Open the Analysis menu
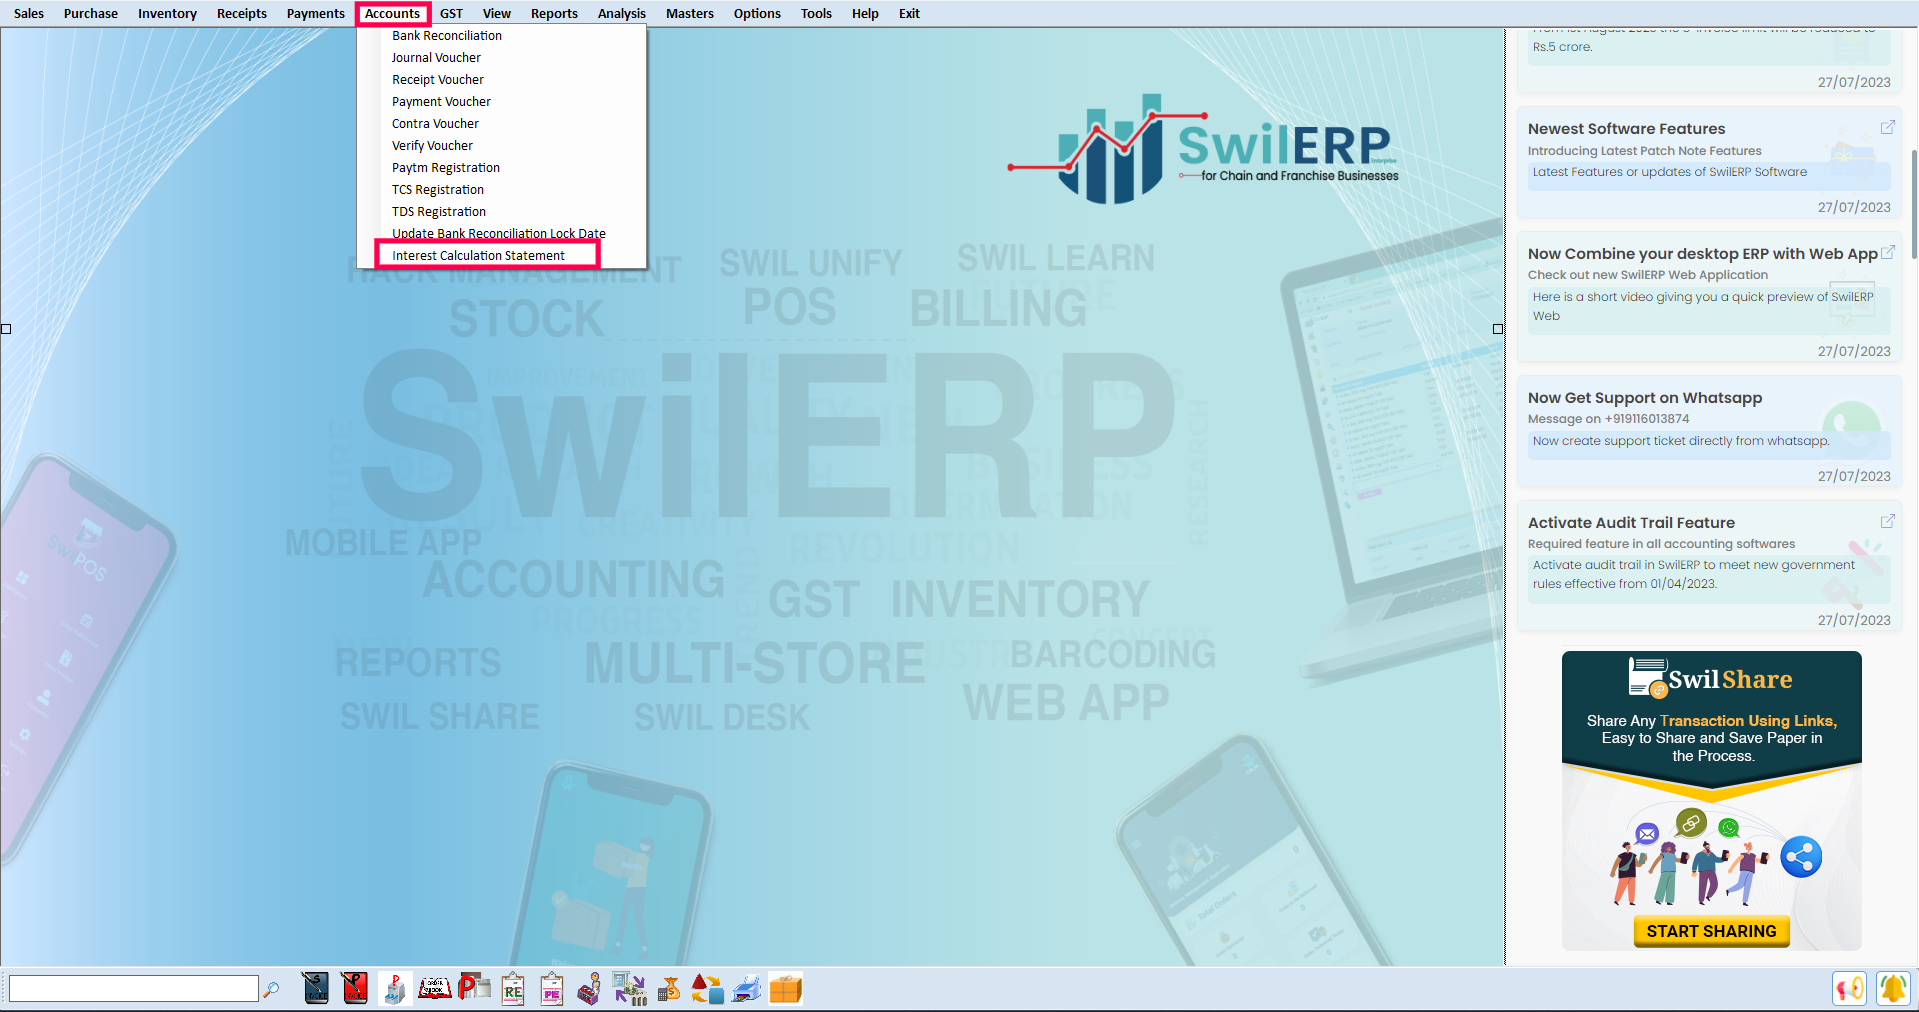Screen dimensions: 1919x1012 pos(622,13)
